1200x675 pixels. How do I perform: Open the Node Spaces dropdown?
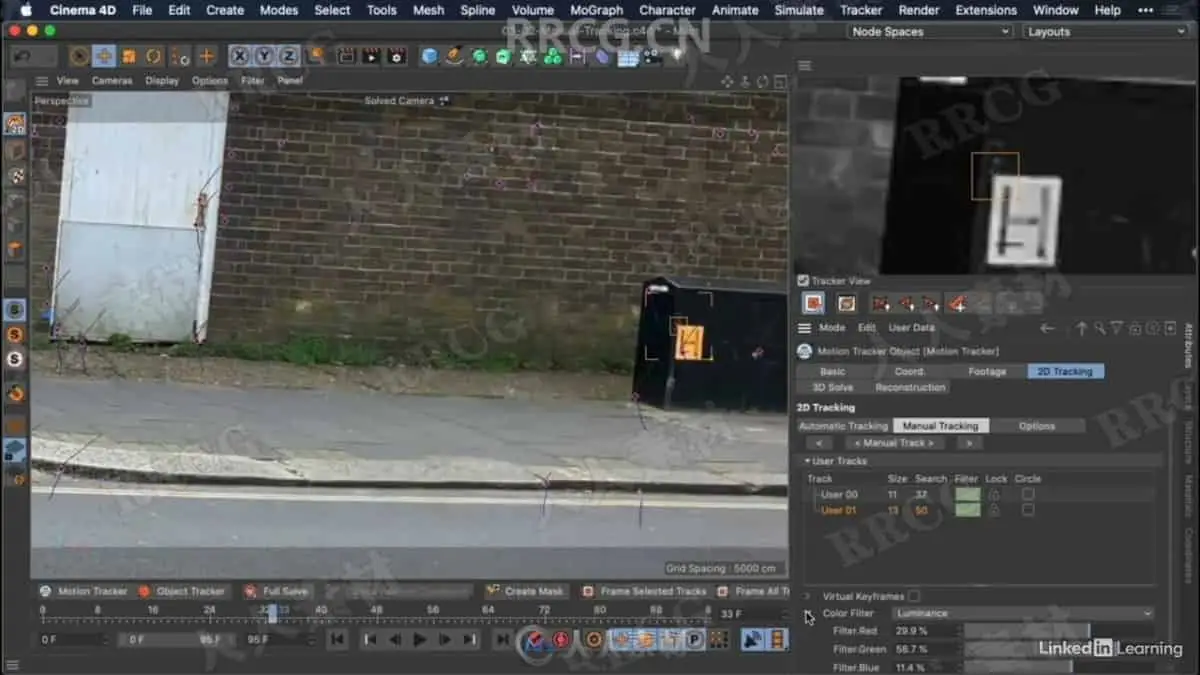[x=931, y=31]
